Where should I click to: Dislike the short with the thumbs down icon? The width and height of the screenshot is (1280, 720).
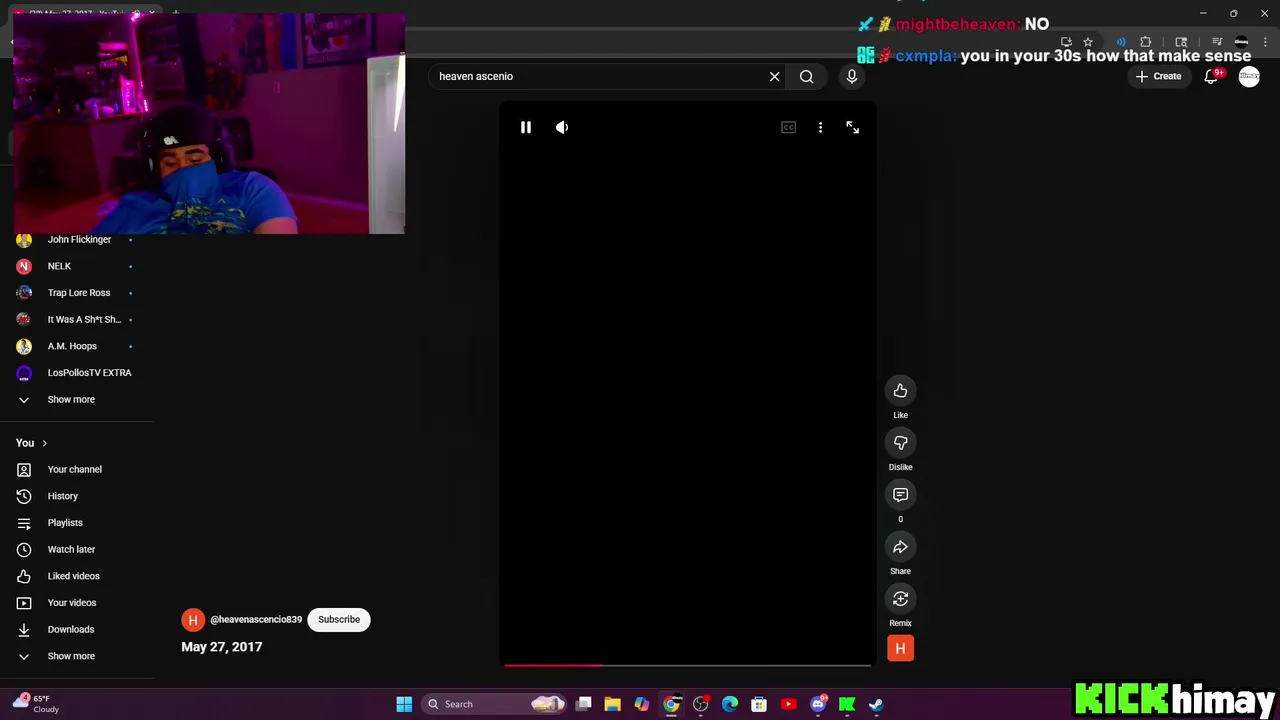pyautogui.click(x=900, y=443)
